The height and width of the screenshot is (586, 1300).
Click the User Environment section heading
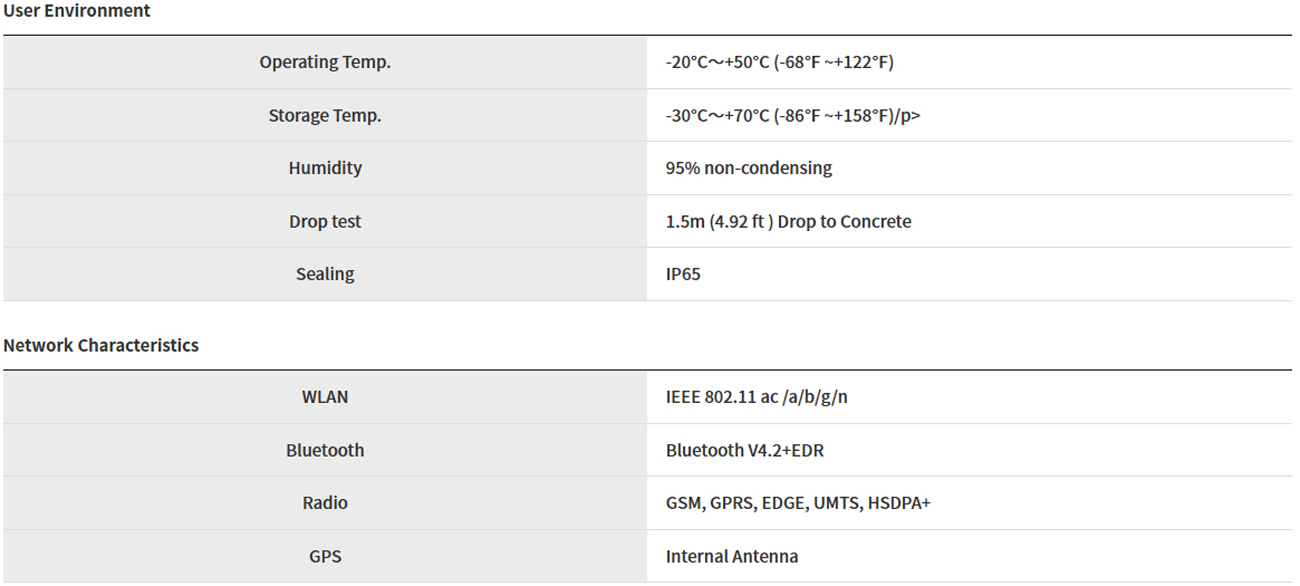pos(77,11)
